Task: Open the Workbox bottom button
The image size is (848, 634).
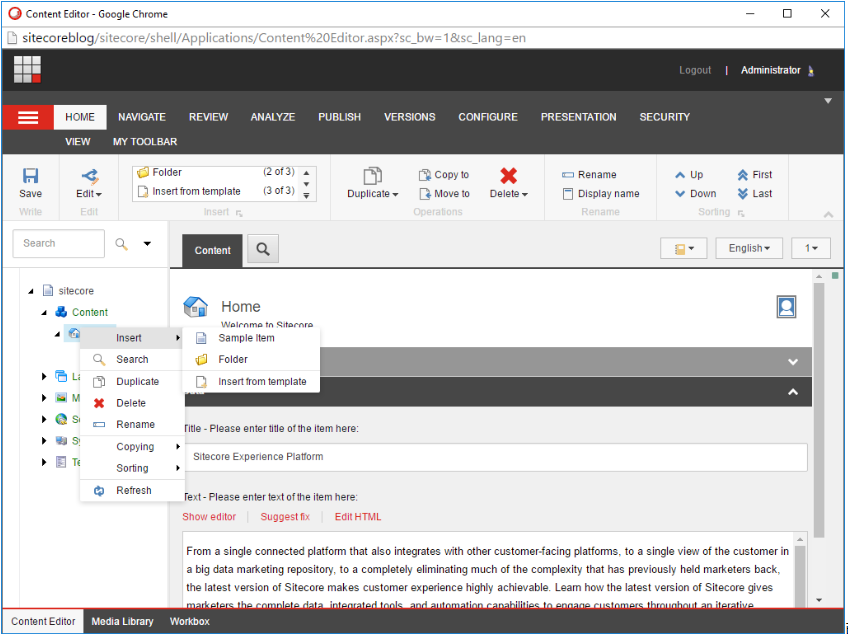Action: [189, 622]
